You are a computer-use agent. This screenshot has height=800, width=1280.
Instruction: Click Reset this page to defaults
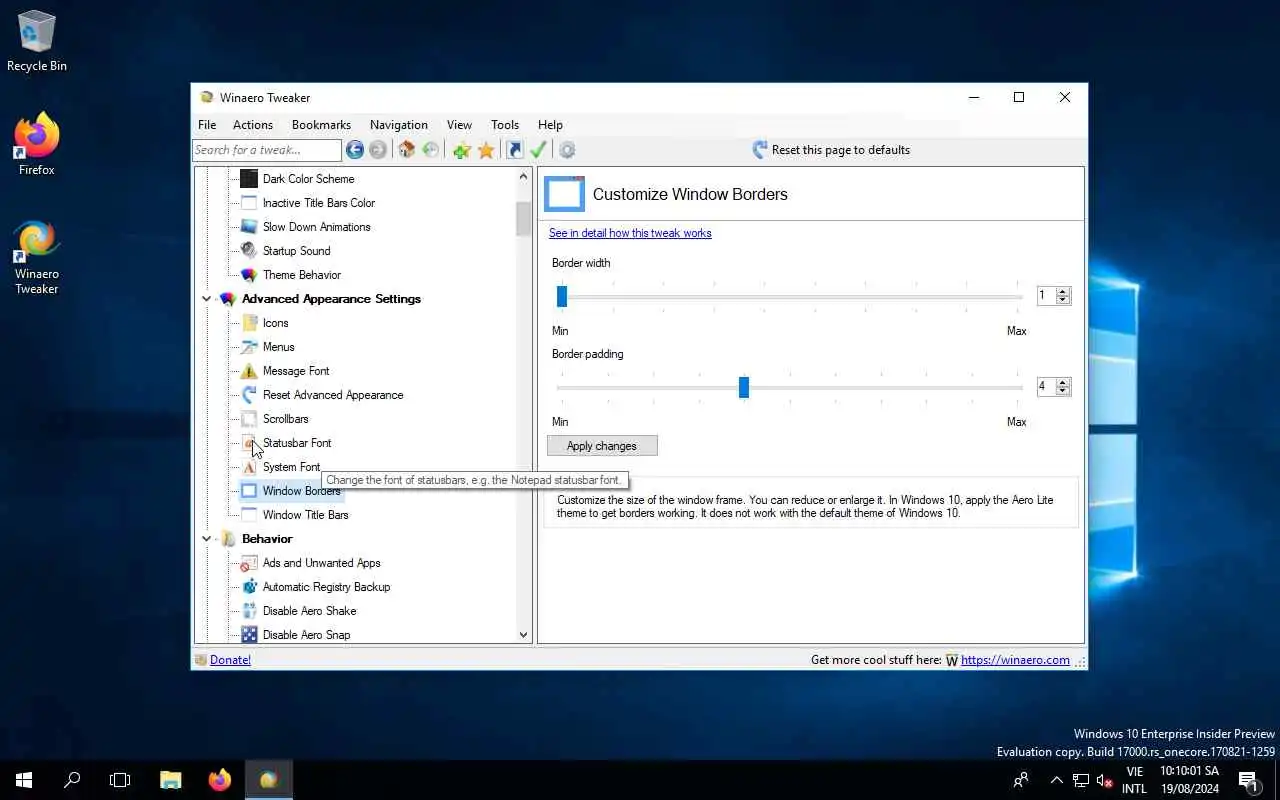(831, 150)
